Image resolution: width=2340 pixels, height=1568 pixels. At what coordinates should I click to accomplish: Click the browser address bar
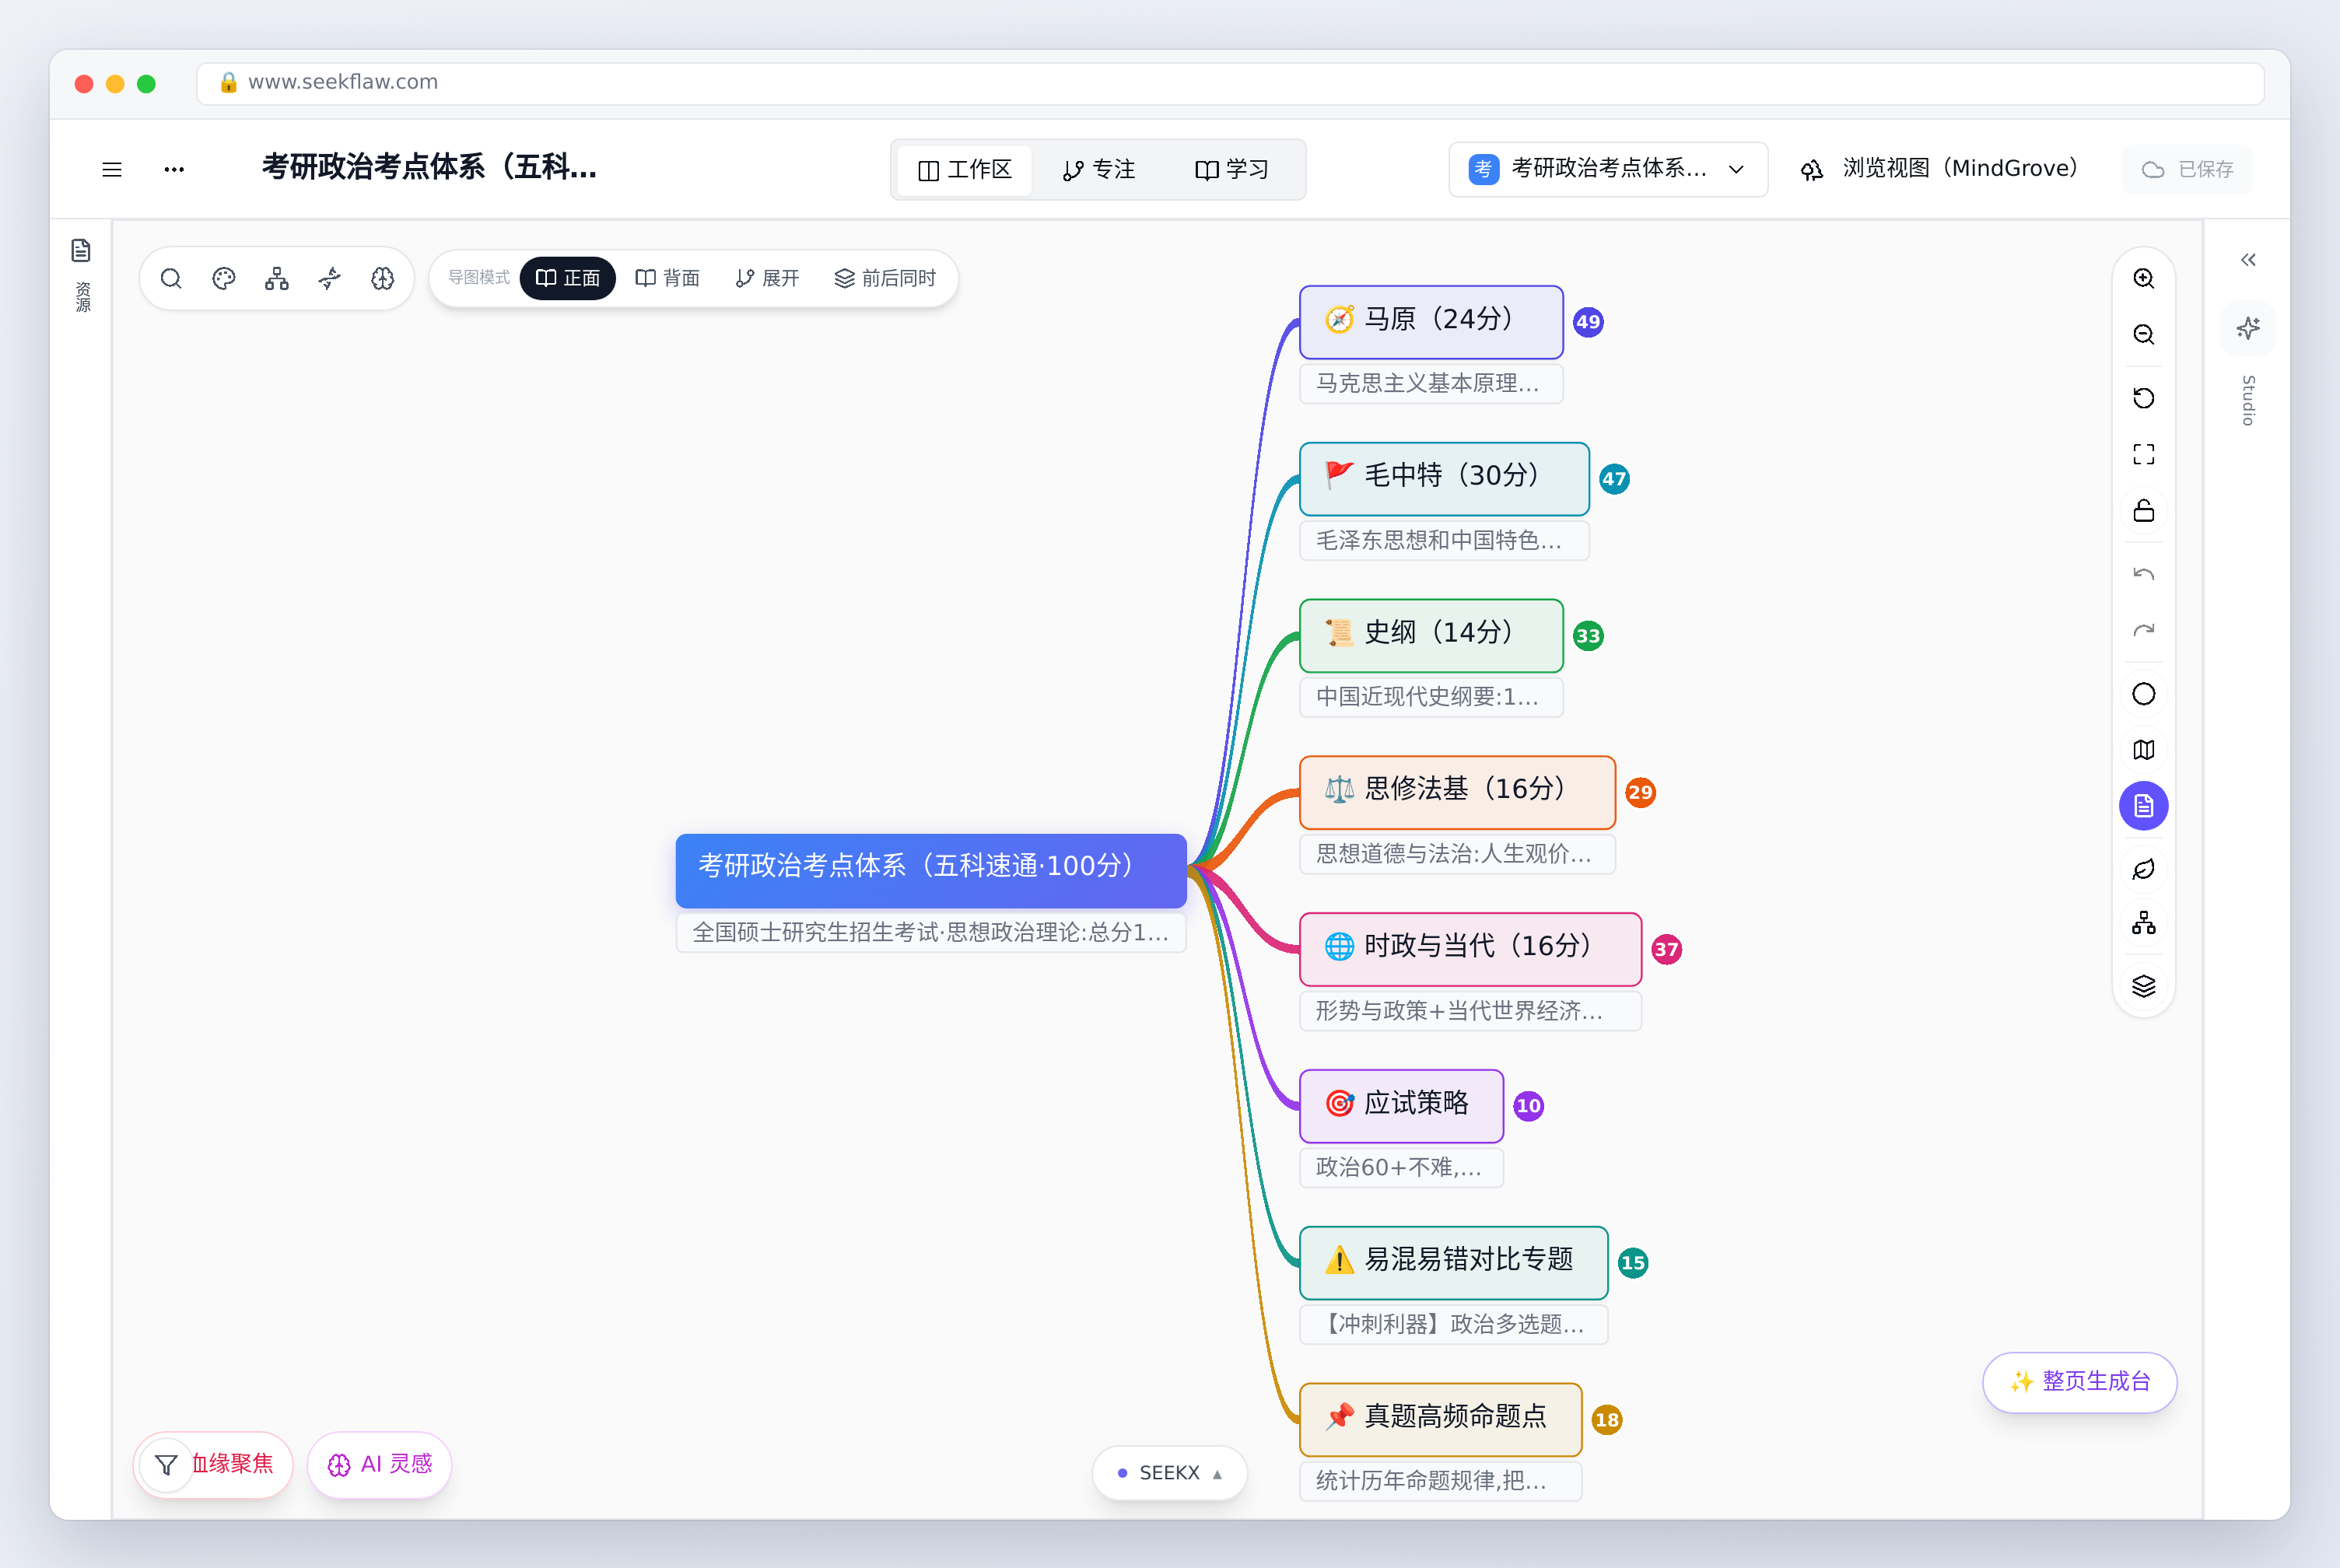pos(1230,83)
